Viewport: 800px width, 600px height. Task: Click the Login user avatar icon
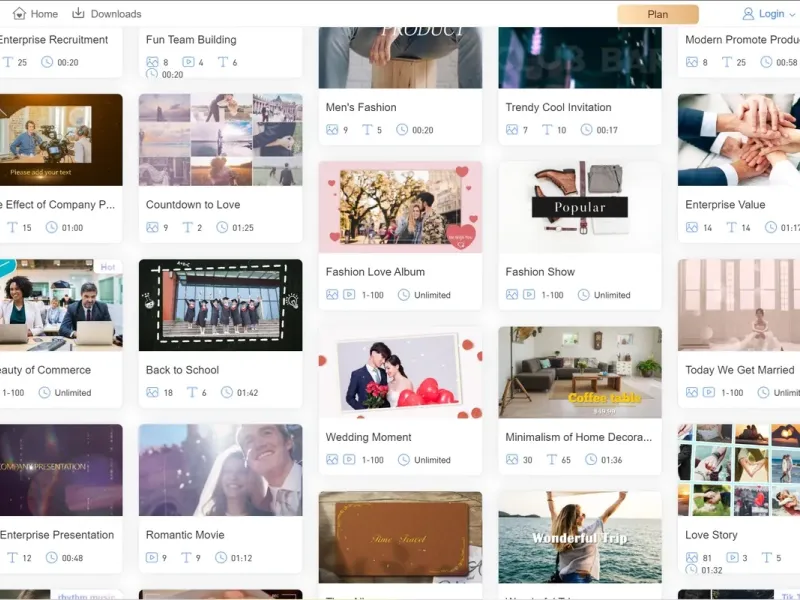(748, 14)
